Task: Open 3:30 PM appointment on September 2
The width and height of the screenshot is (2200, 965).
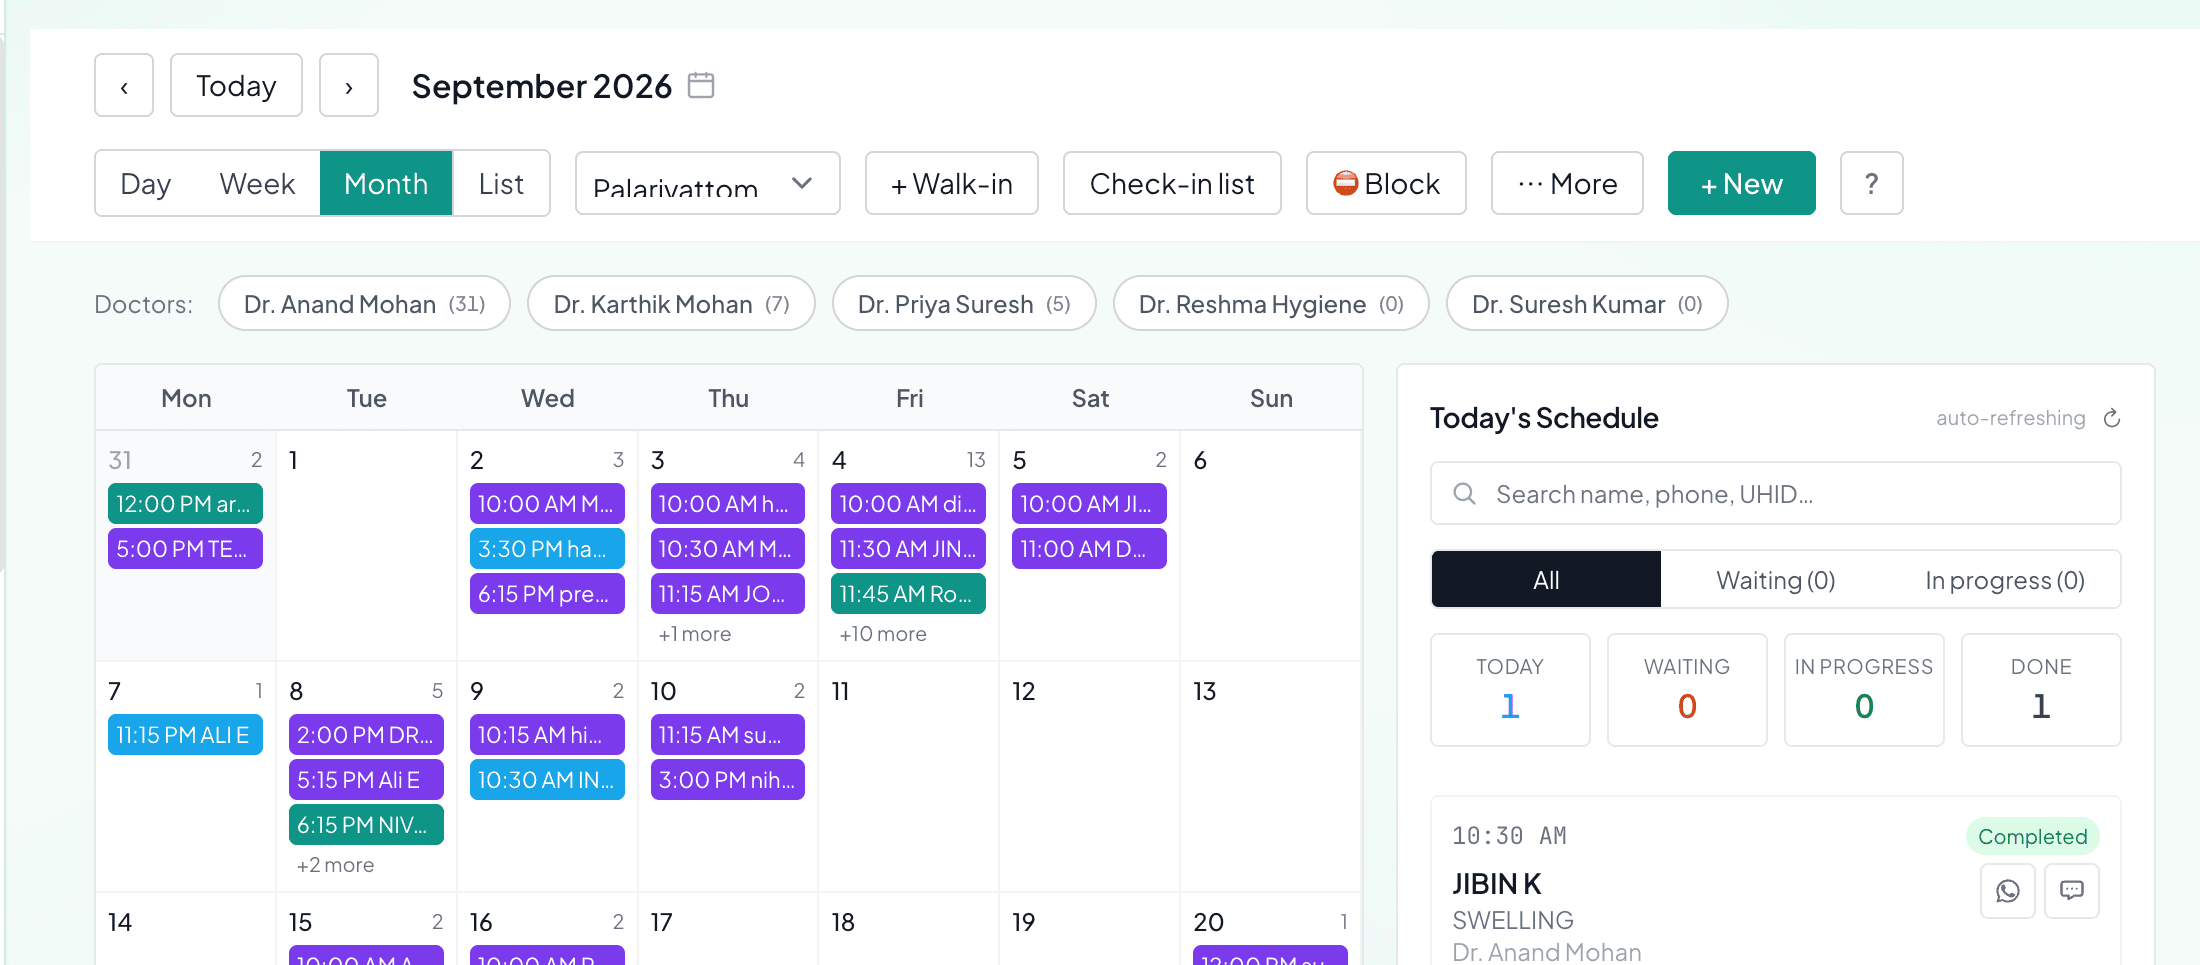Action: [x=547, y=549]
